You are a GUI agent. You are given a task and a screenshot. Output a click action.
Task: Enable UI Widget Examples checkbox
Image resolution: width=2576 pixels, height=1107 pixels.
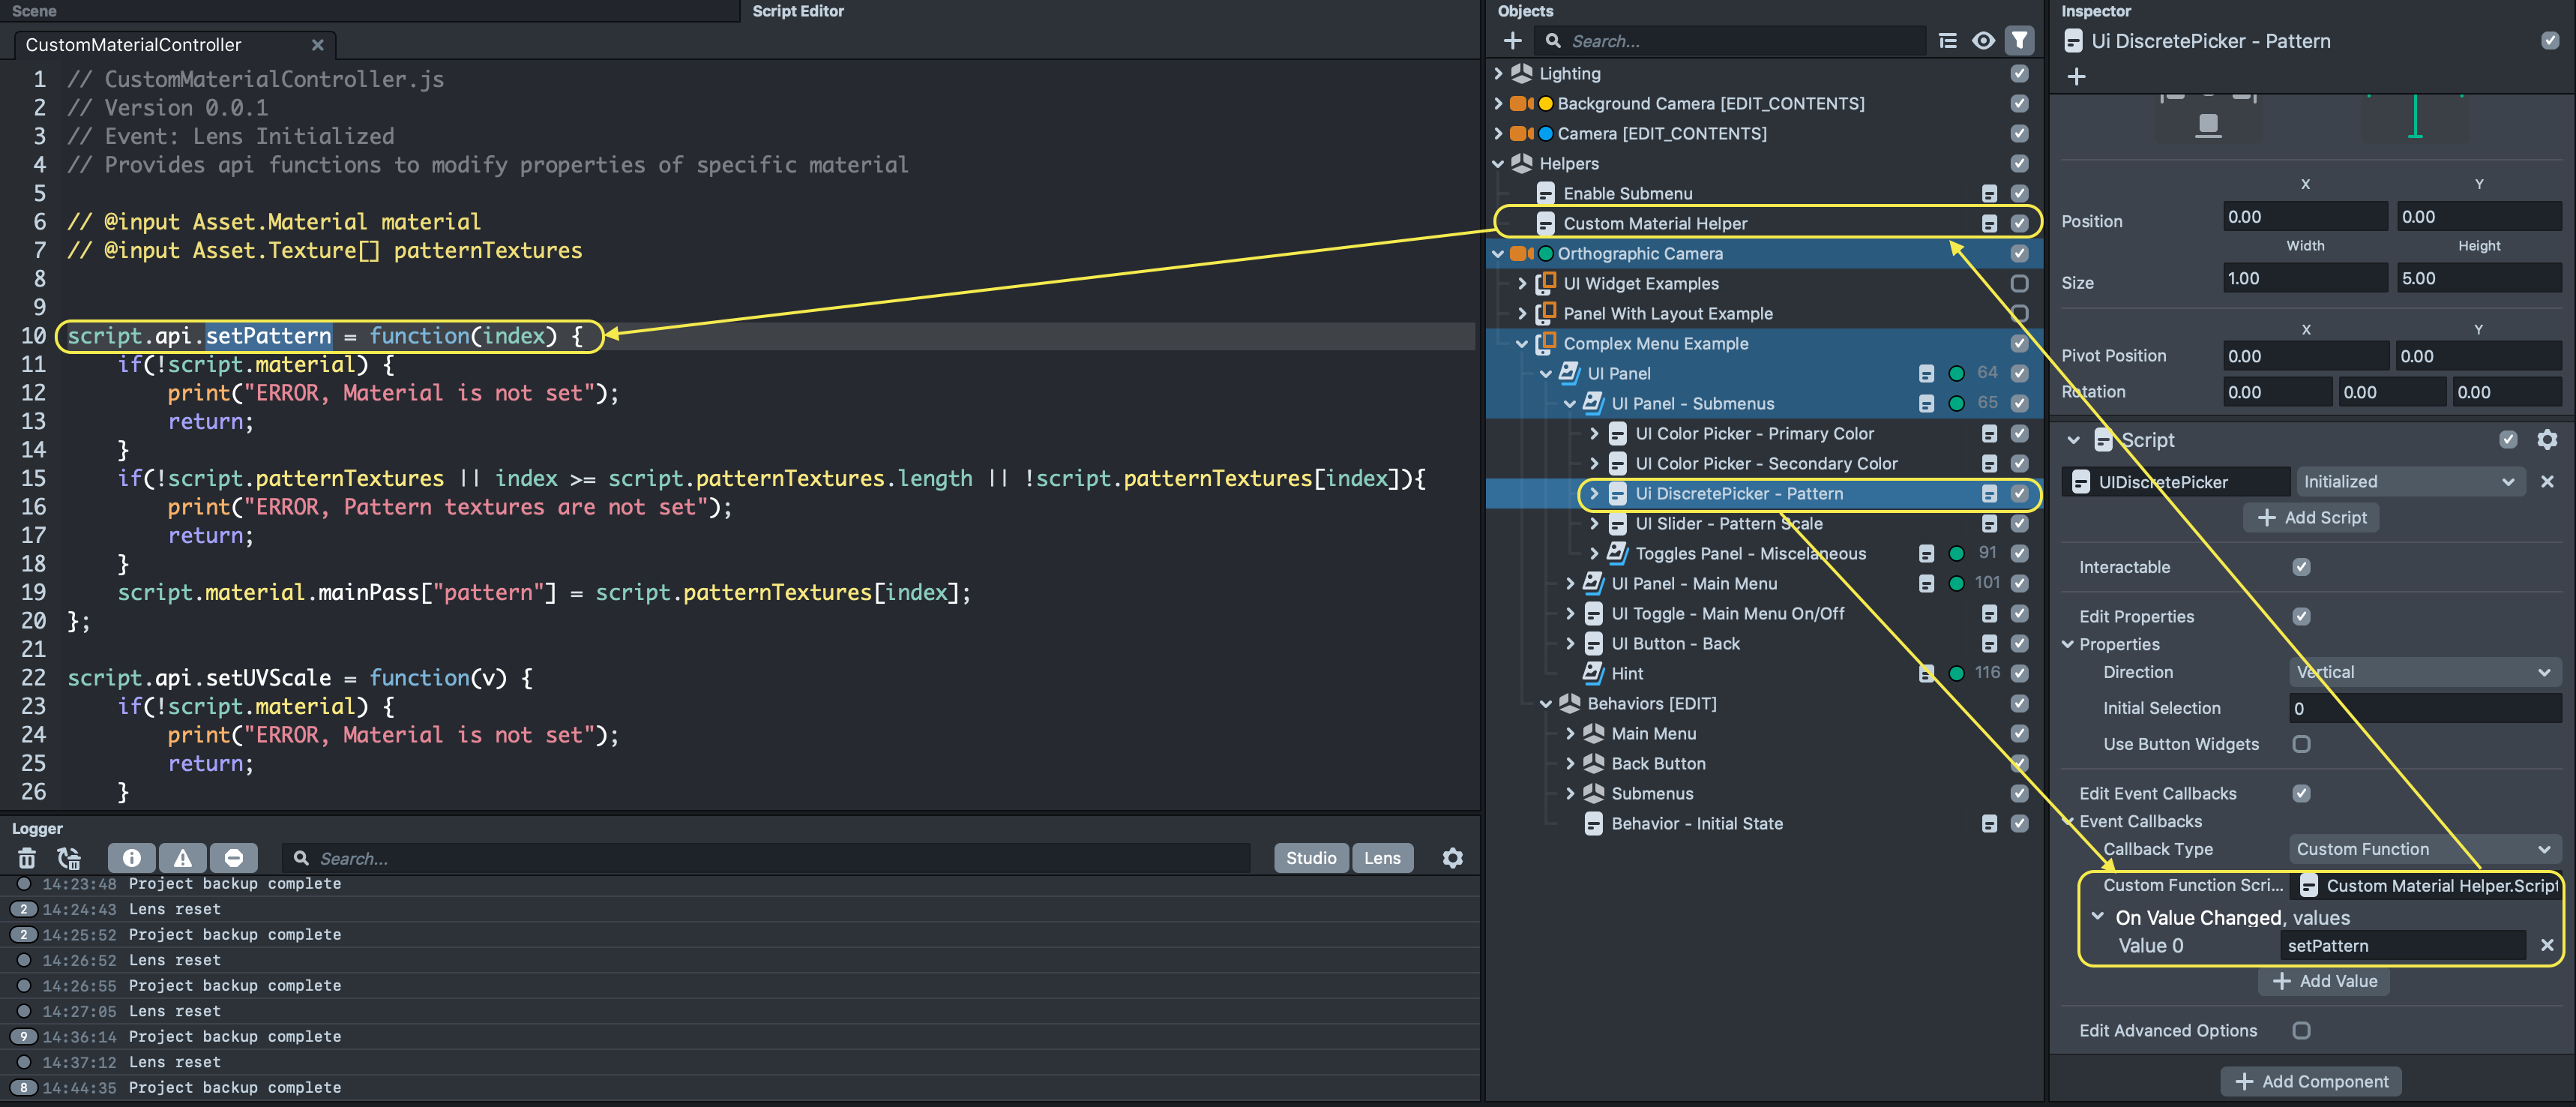pyautogui.click(x=2019, y=284)
